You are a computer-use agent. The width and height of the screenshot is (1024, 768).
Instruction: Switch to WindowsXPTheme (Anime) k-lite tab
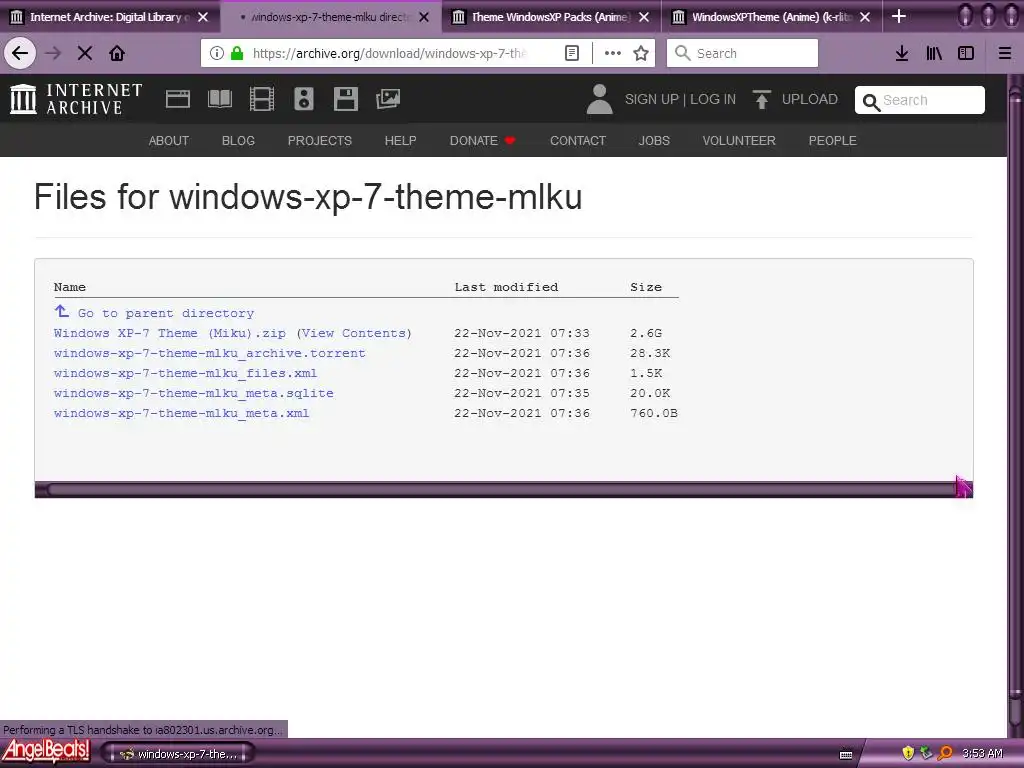(772, 17)
